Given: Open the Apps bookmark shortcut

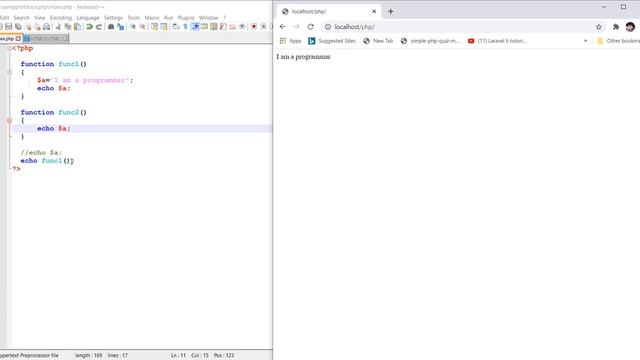Looking at the screenshot, I should tap(290, 41).
